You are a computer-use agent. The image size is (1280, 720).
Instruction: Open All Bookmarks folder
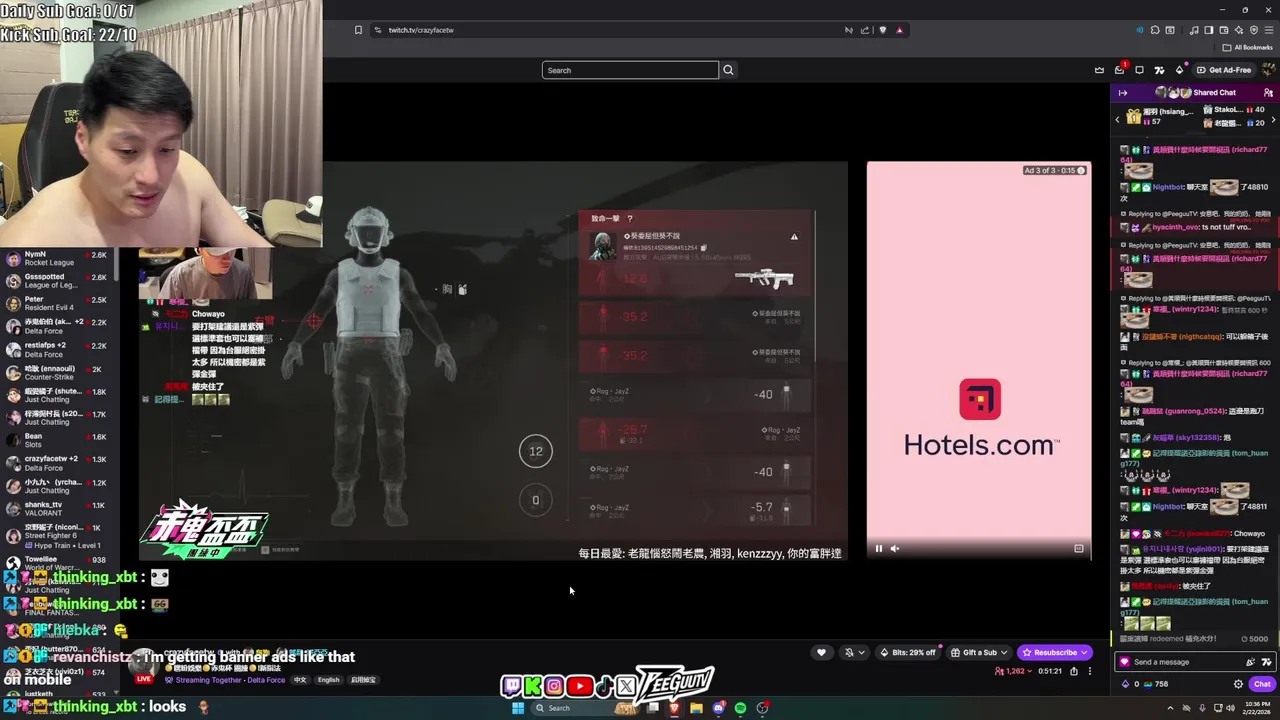[x=1248, y=48]
